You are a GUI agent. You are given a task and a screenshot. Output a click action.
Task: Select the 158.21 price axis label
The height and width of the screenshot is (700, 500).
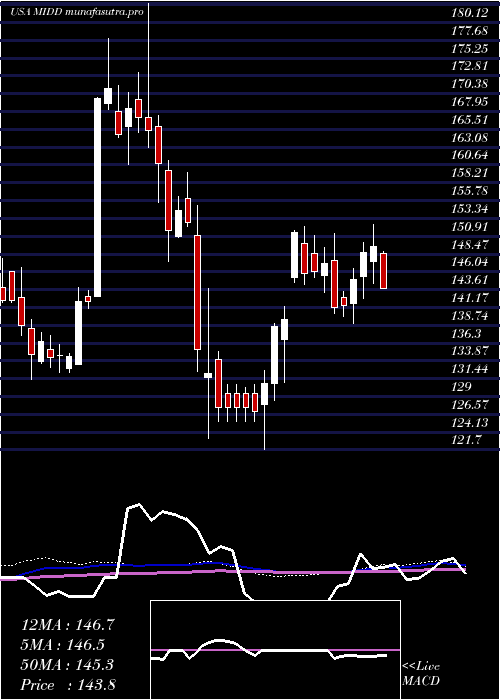click(470, 173)
